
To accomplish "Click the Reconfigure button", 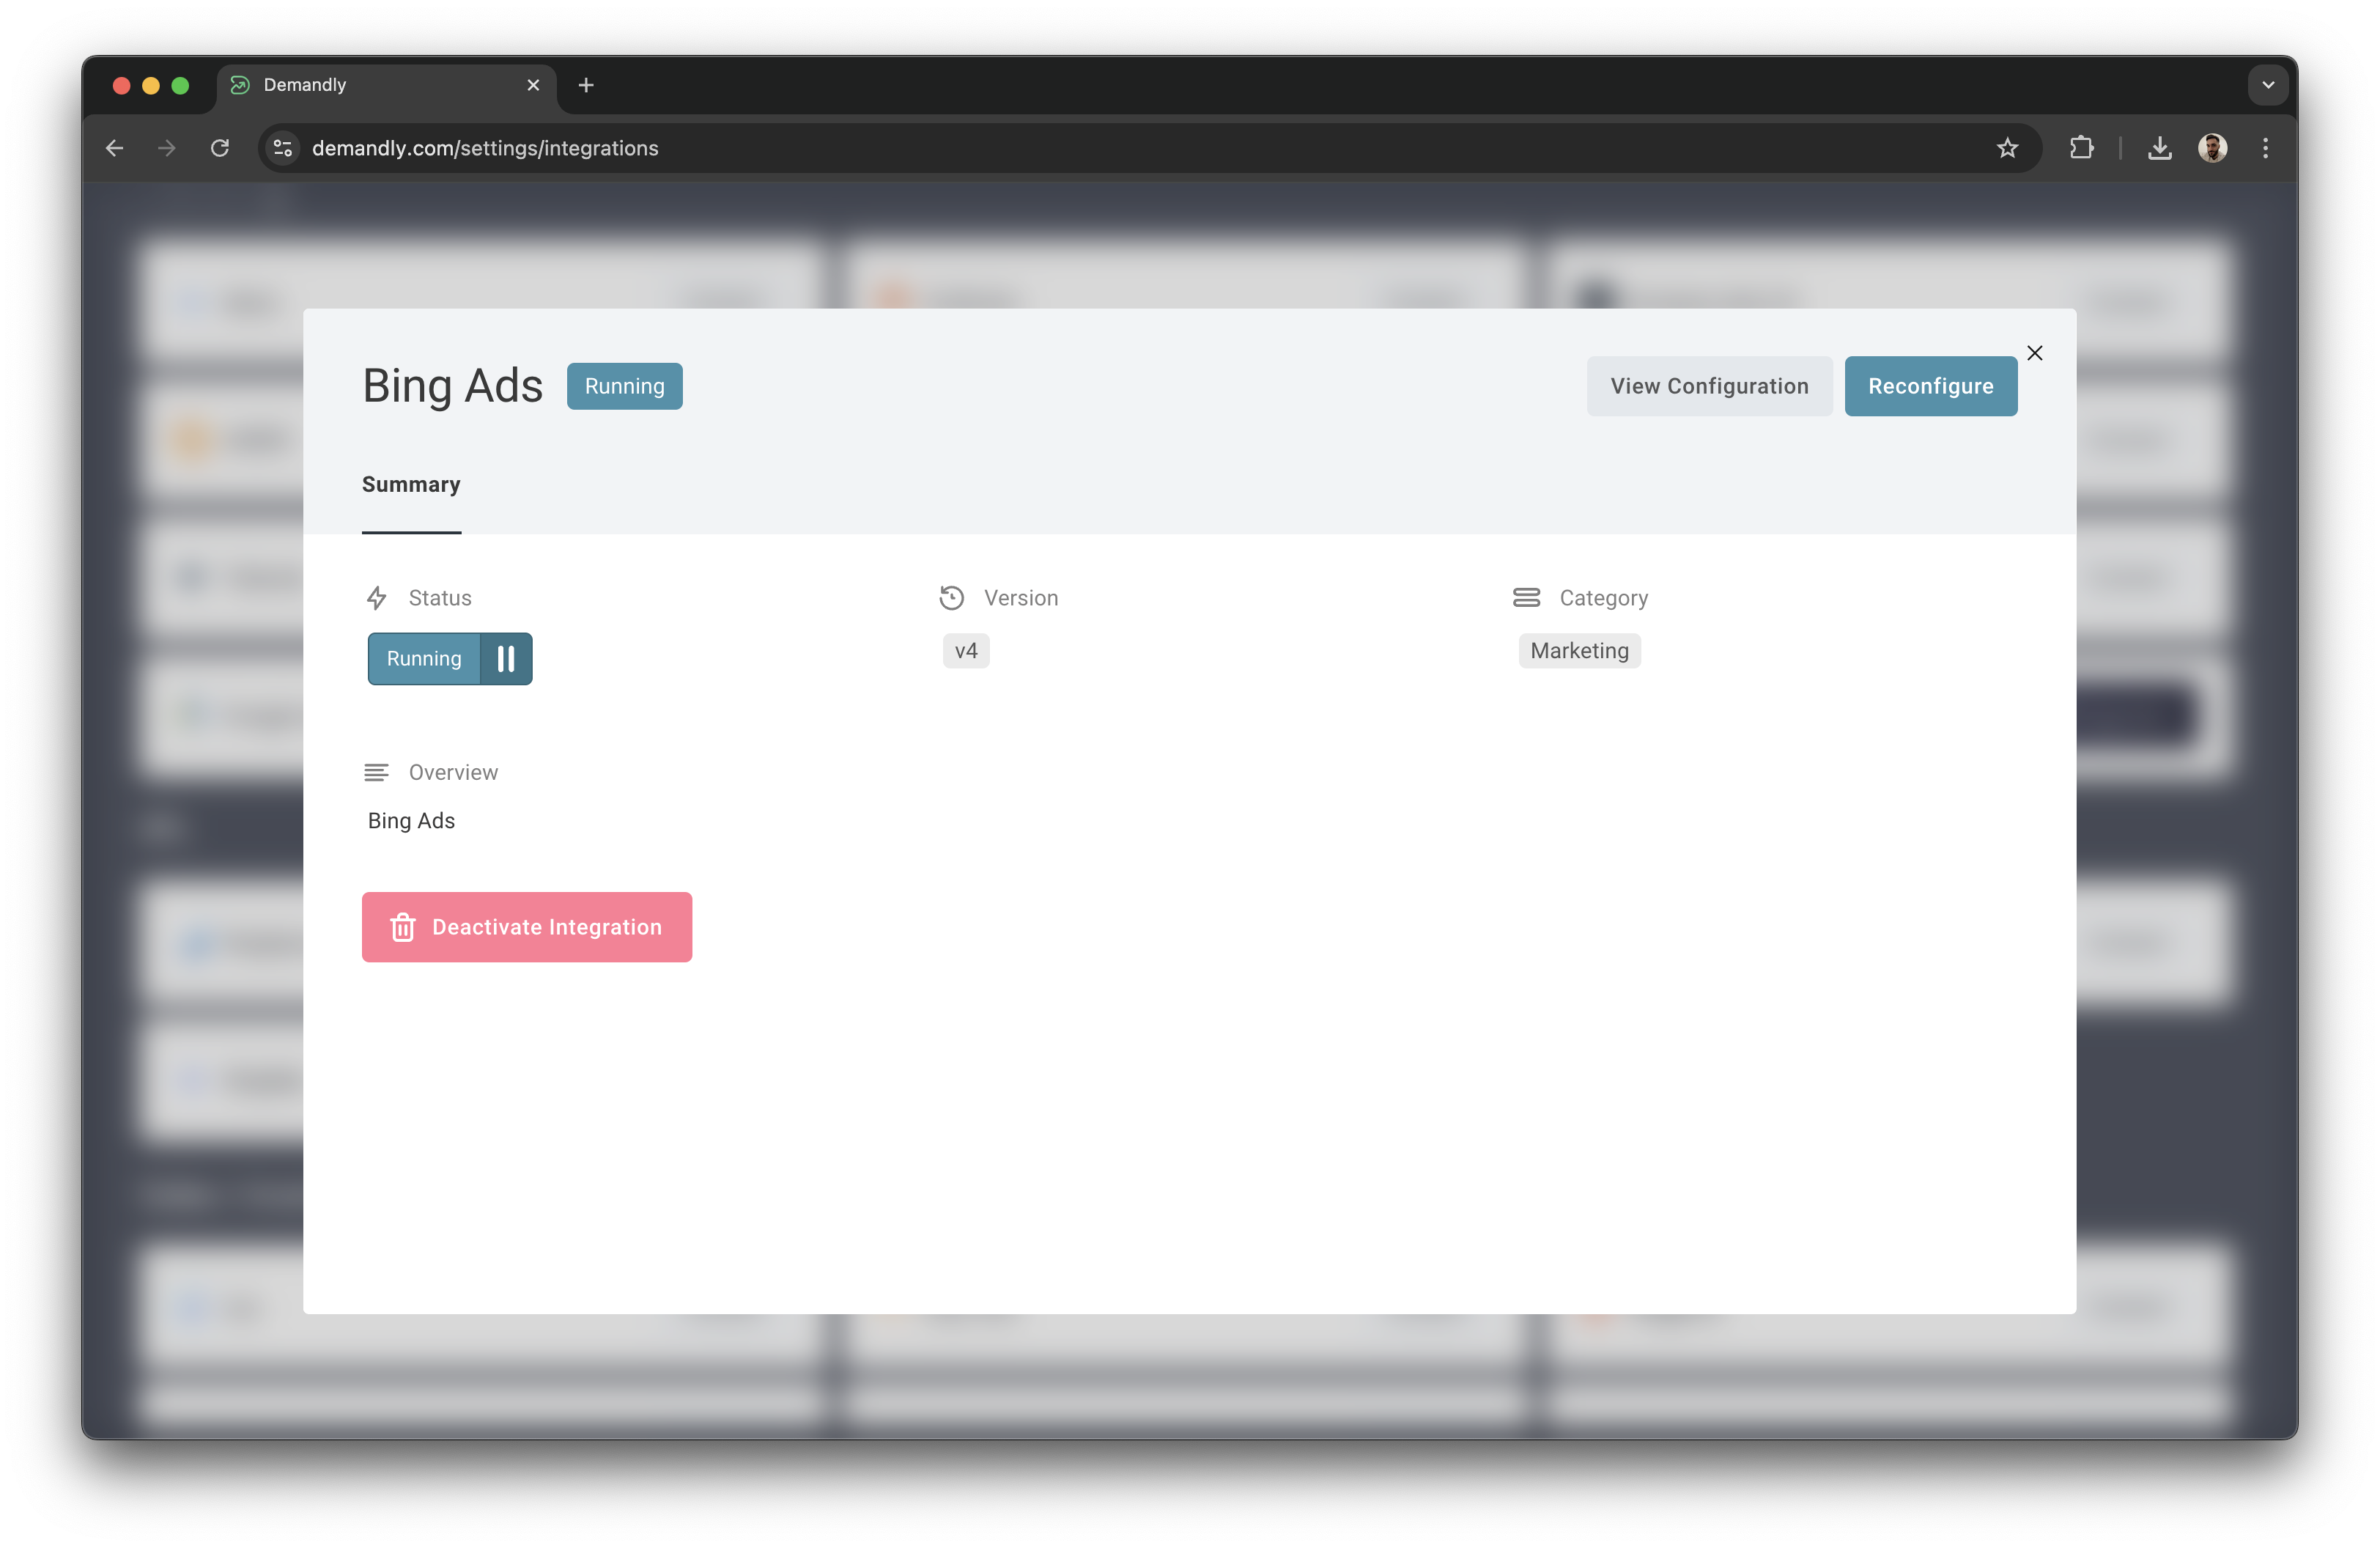I will coord(1930,386).
